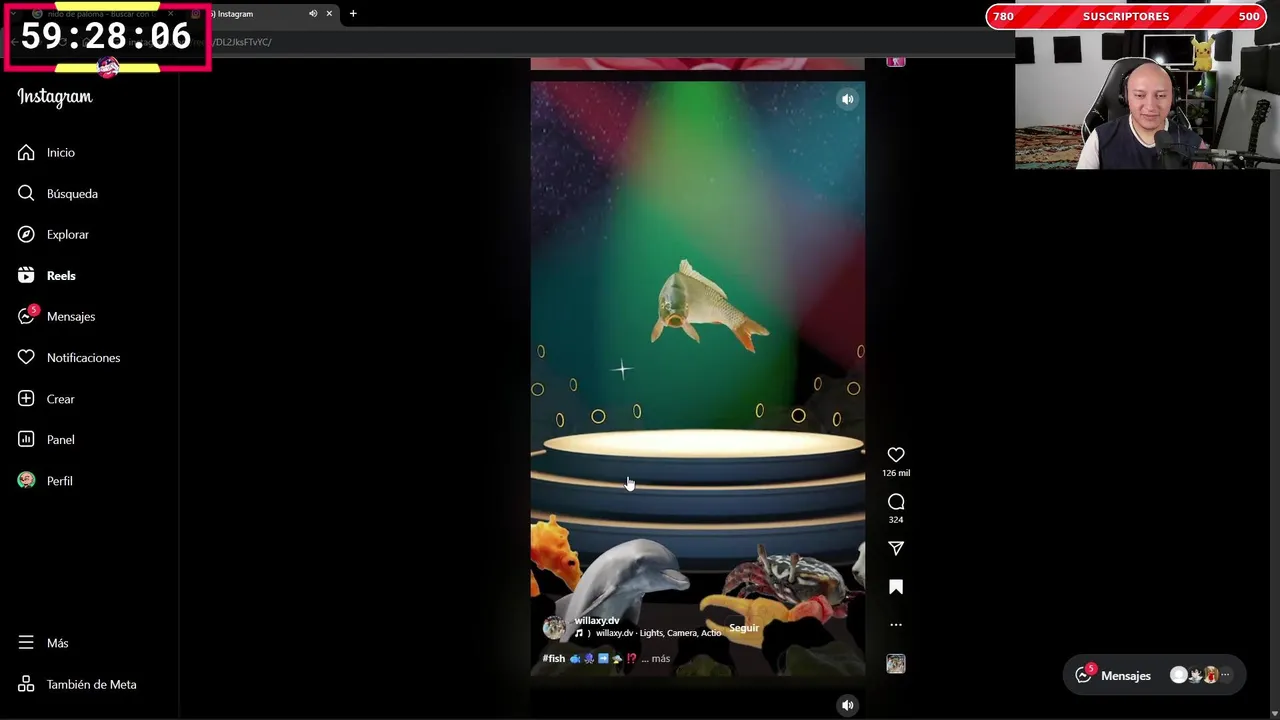Toggle sound on the next reel

848,705
